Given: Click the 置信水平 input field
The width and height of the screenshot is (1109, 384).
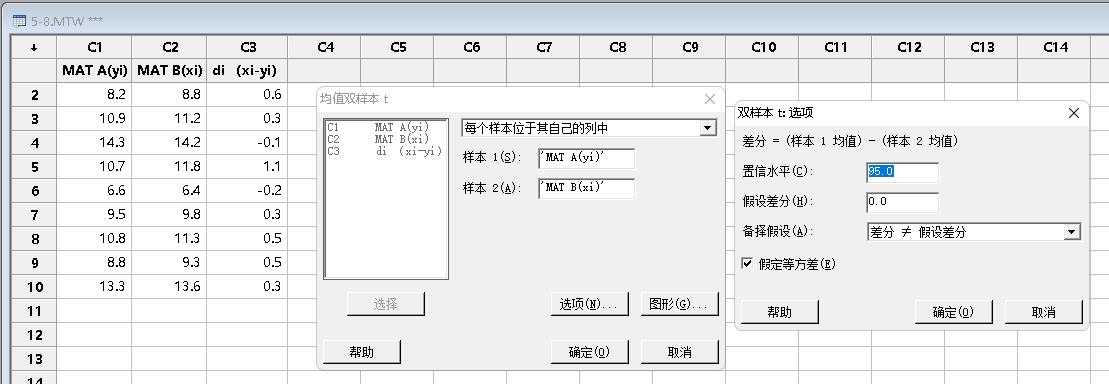Looking at the screenshot, I should 902,172.
